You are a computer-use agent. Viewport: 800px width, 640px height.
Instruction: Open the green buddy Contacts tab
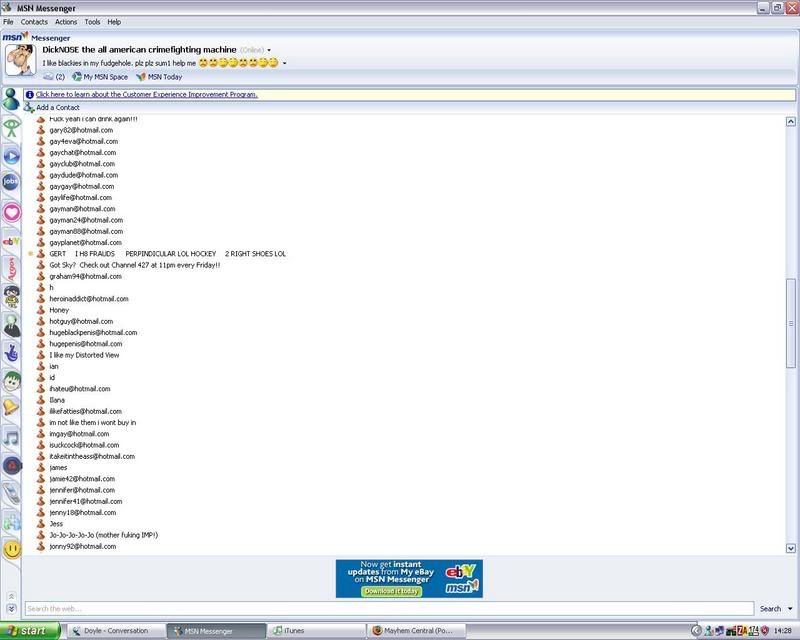tap(11, 99)
